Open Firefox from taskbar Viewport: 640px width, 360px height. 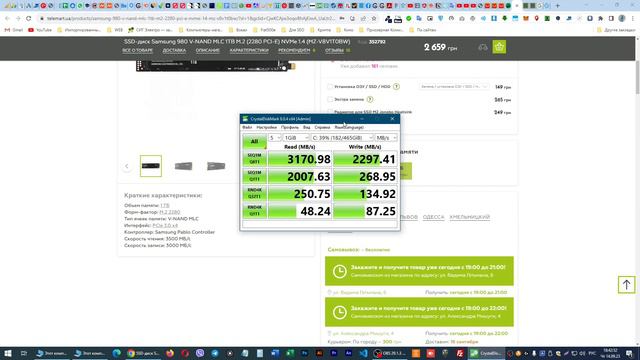click(x=169, y=353)
